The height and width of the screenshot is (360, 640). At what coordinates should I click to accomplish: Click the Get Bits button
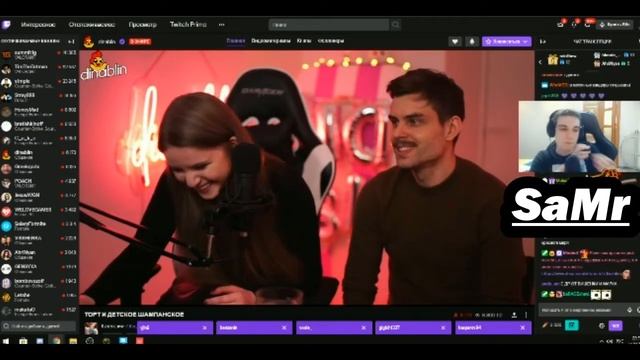(x=615, y=25)
